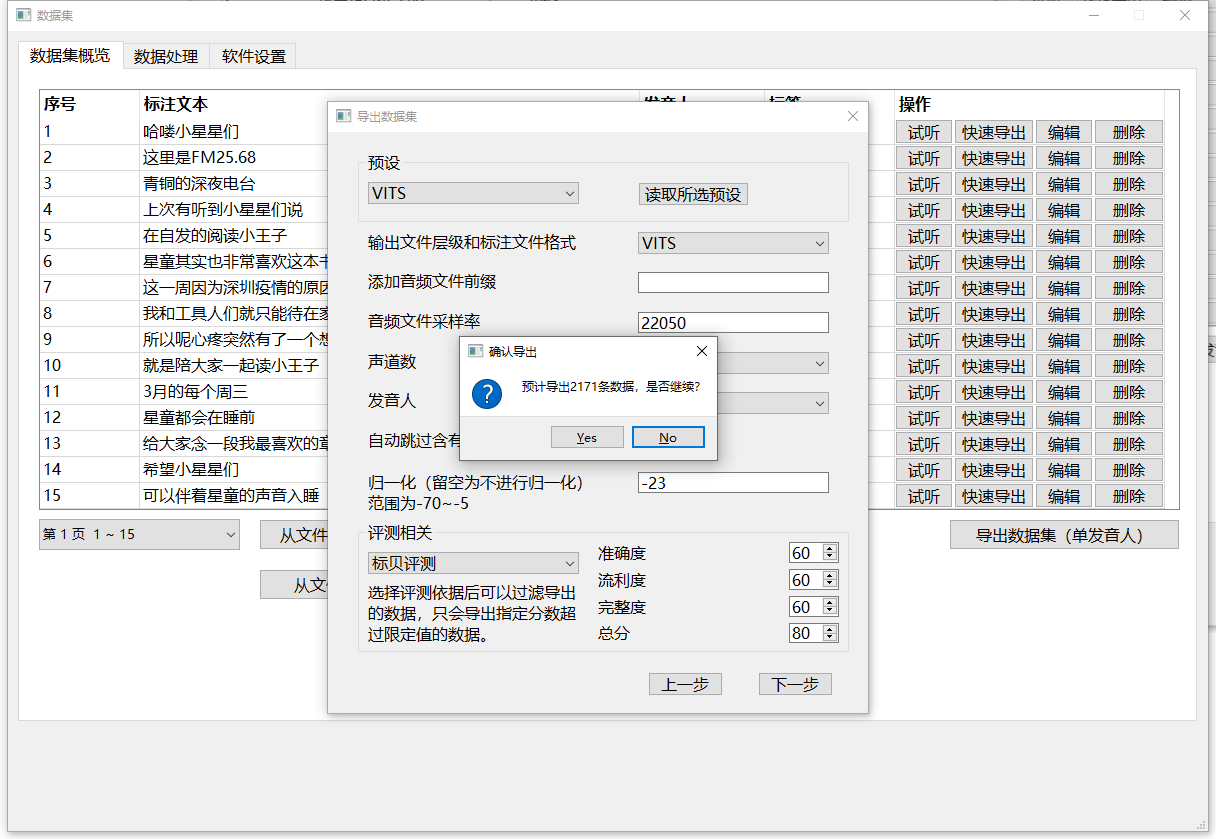Click the 上一步 button
1216x839 pixels.
point(685,684)
